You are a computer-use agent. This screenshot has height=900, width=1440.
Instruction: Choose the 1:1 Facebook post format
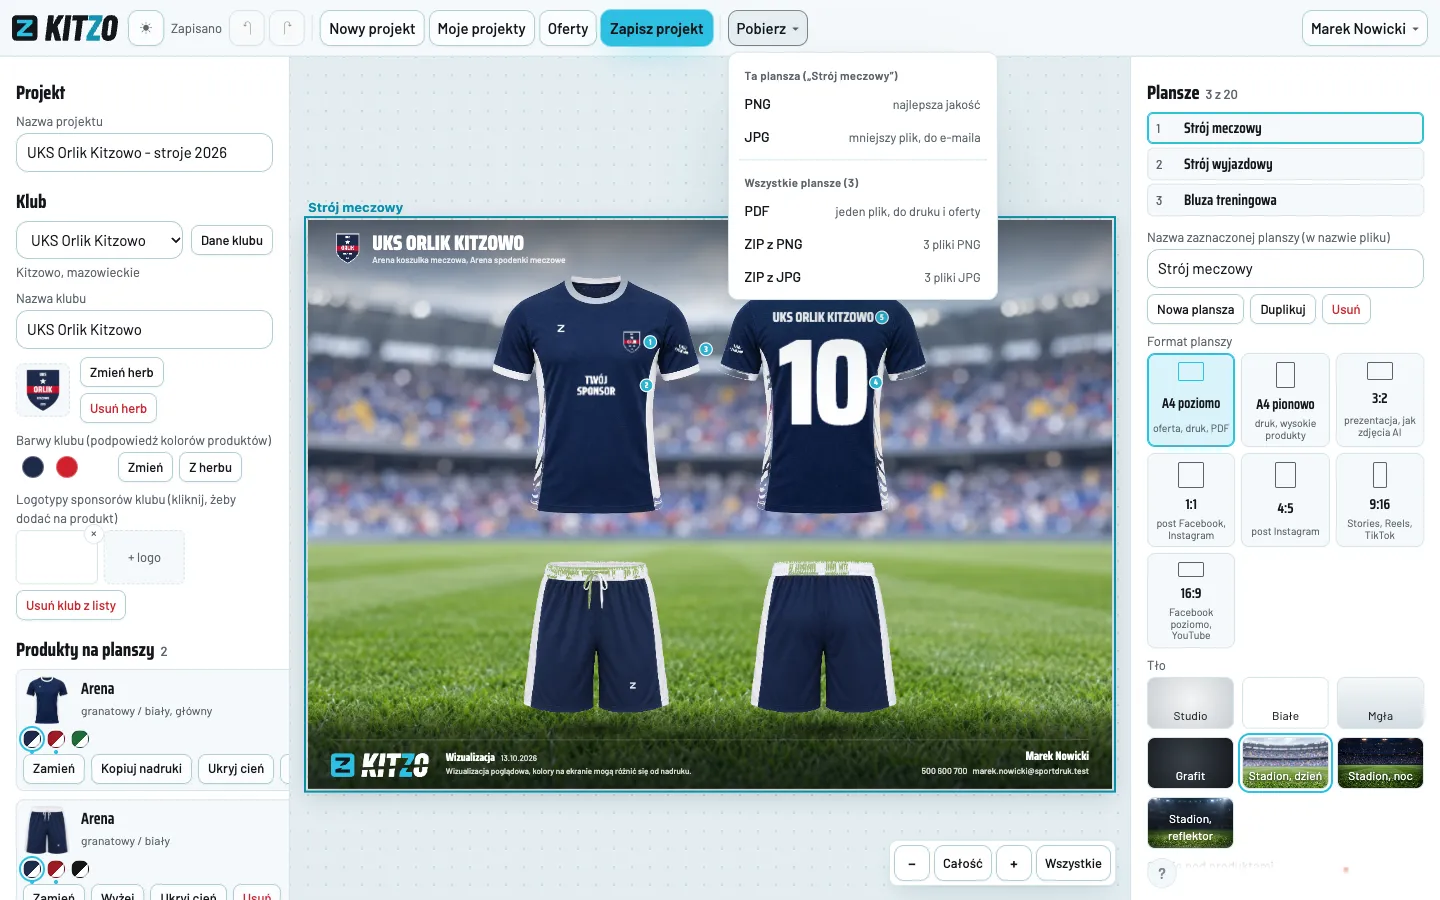coord(1191,500)
